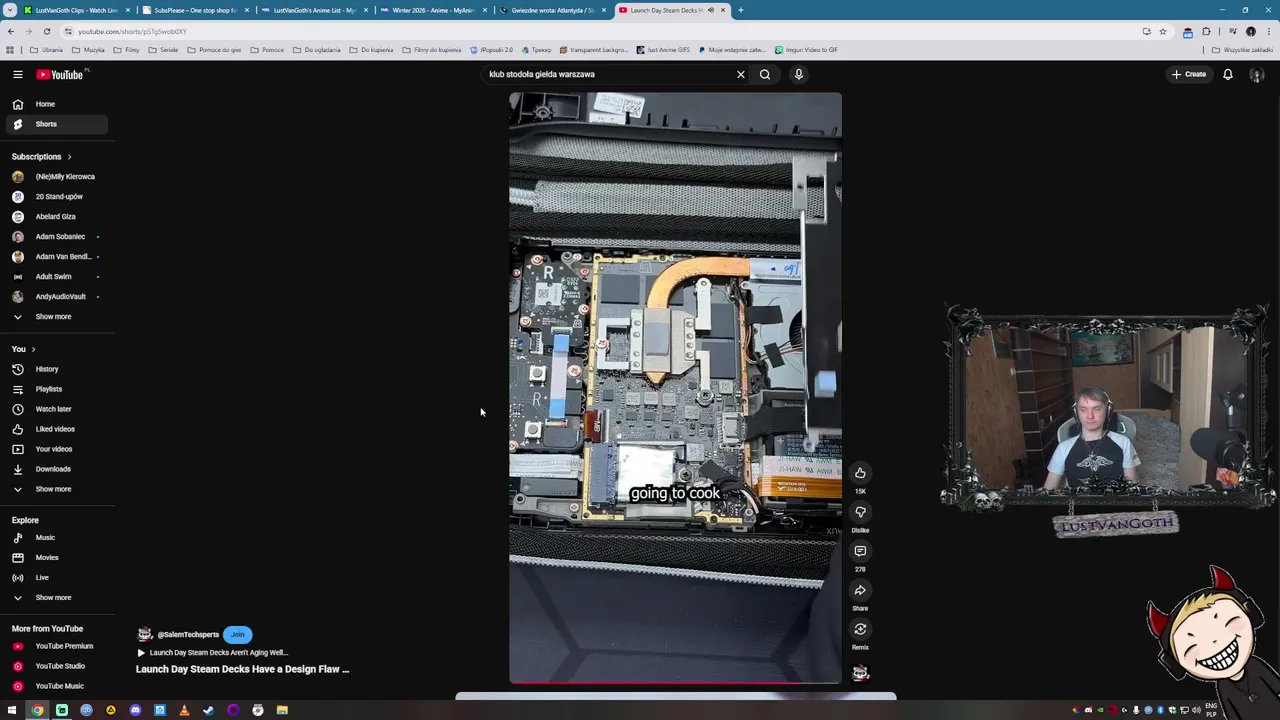Click the search magnifier button
The width and height of the screenshot is (1280, 720).
(765, 74)
